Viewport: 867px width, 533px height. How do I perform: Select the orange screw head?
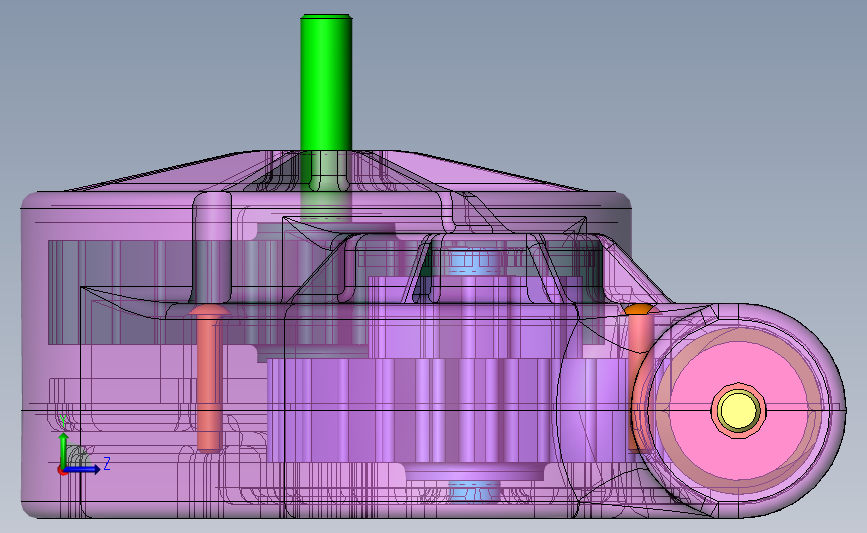(x=639, y=309)
